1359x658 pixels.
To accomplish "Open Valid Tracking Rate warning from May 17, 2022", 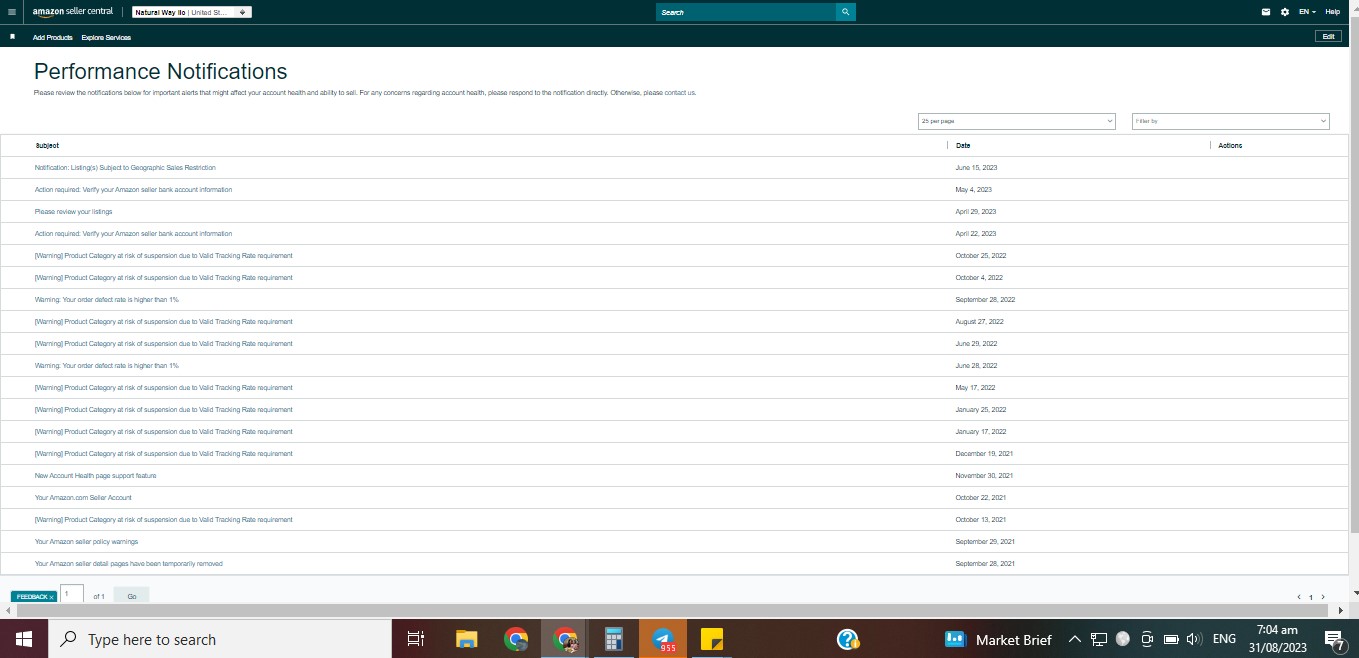I will 164,388.
